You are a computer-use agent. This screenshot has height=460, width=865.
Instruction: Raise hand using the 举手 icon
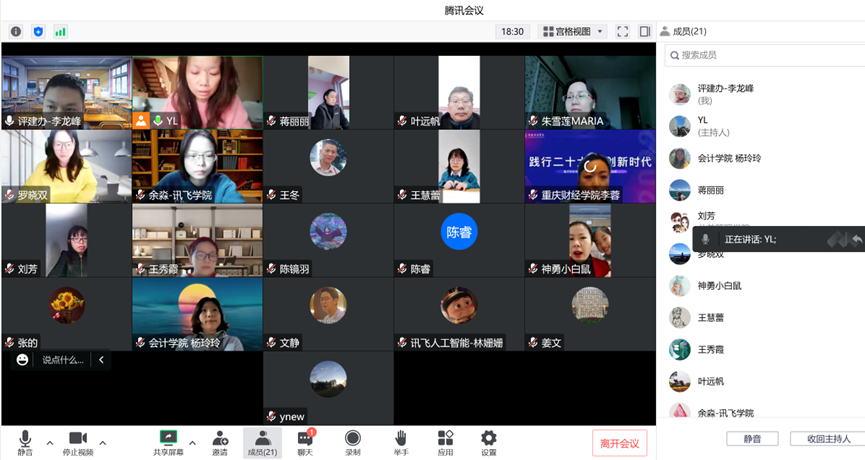401,442
